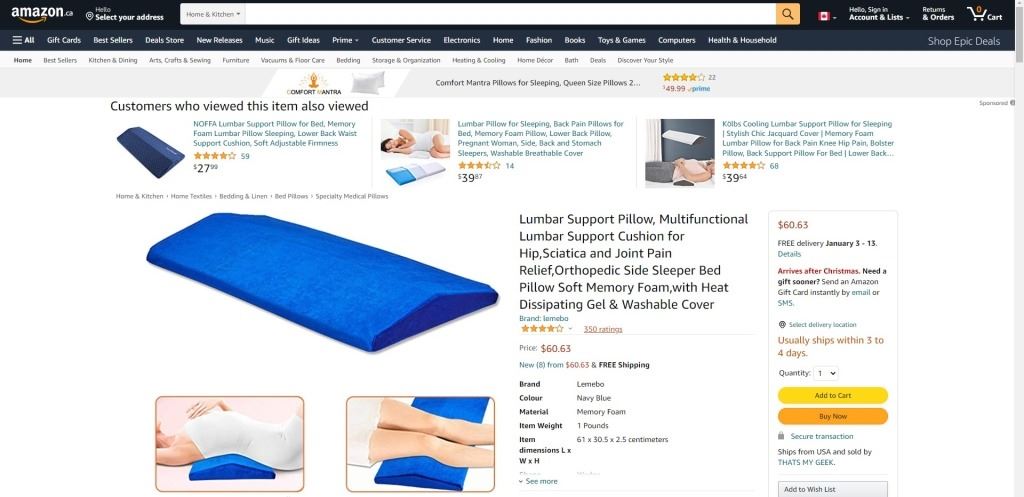
Task: Select Bedding in the category subnav
Action: 348,60
